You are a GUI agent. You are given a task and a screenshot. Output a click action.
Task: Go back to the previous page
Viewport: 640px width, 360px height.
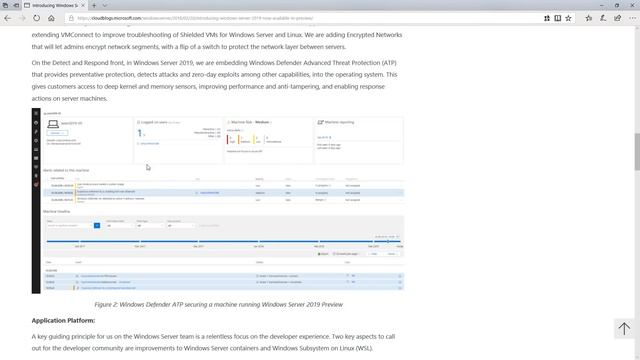(x=7, y=18)
